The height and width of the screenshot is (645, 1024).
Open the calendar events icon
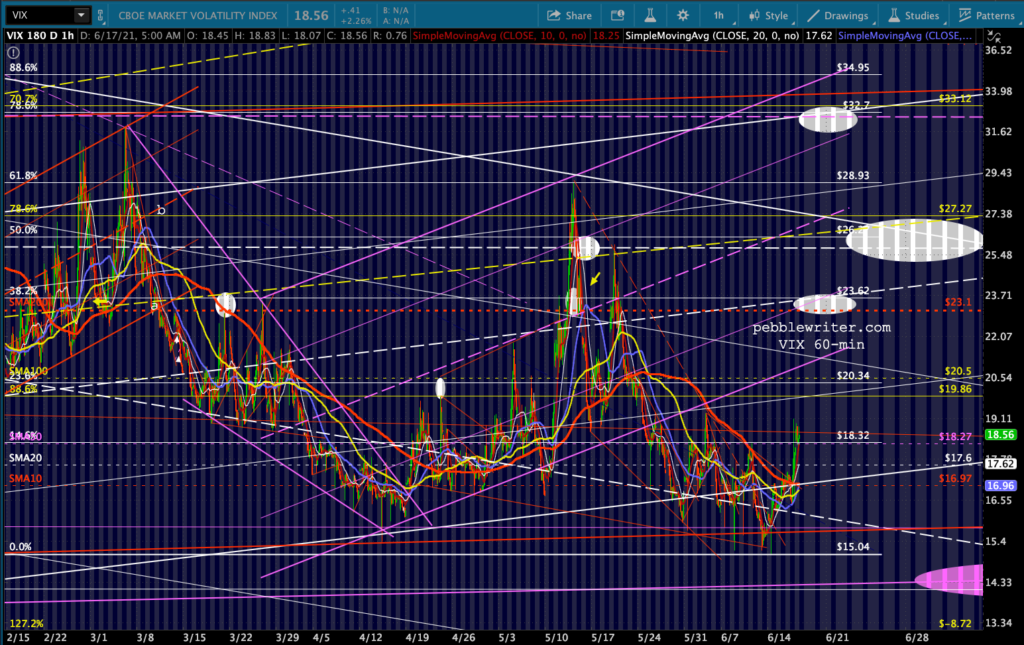coord(617,15)
